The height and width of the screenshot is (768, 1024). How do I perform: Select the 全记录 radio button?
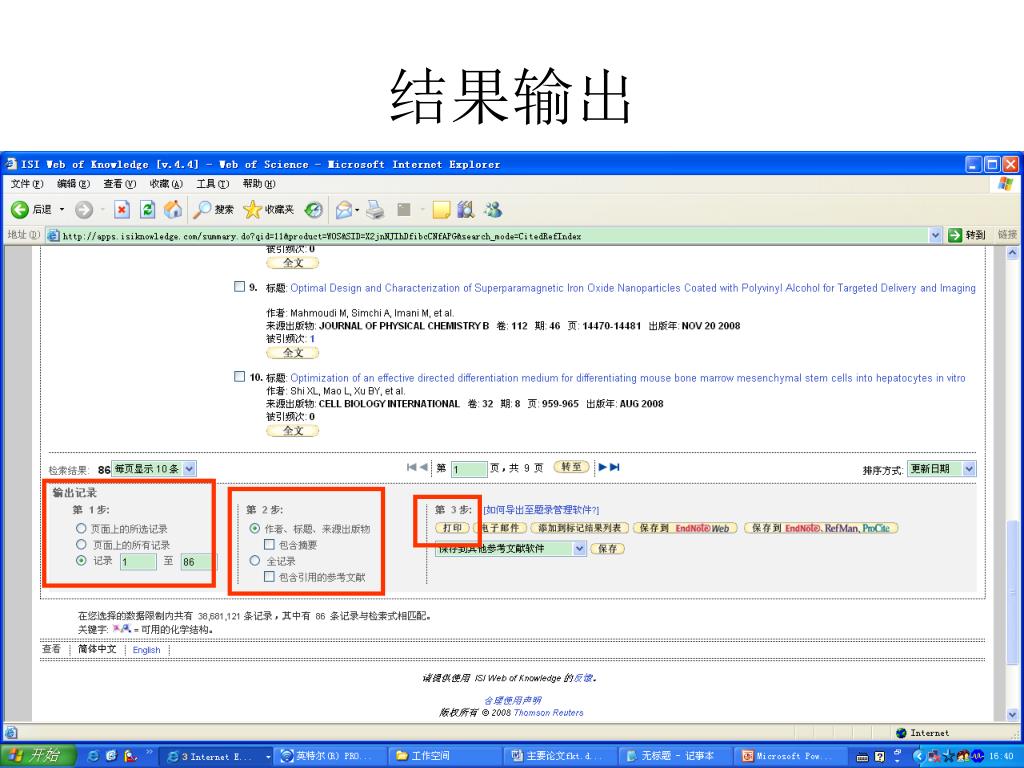(x=255, y=560)
